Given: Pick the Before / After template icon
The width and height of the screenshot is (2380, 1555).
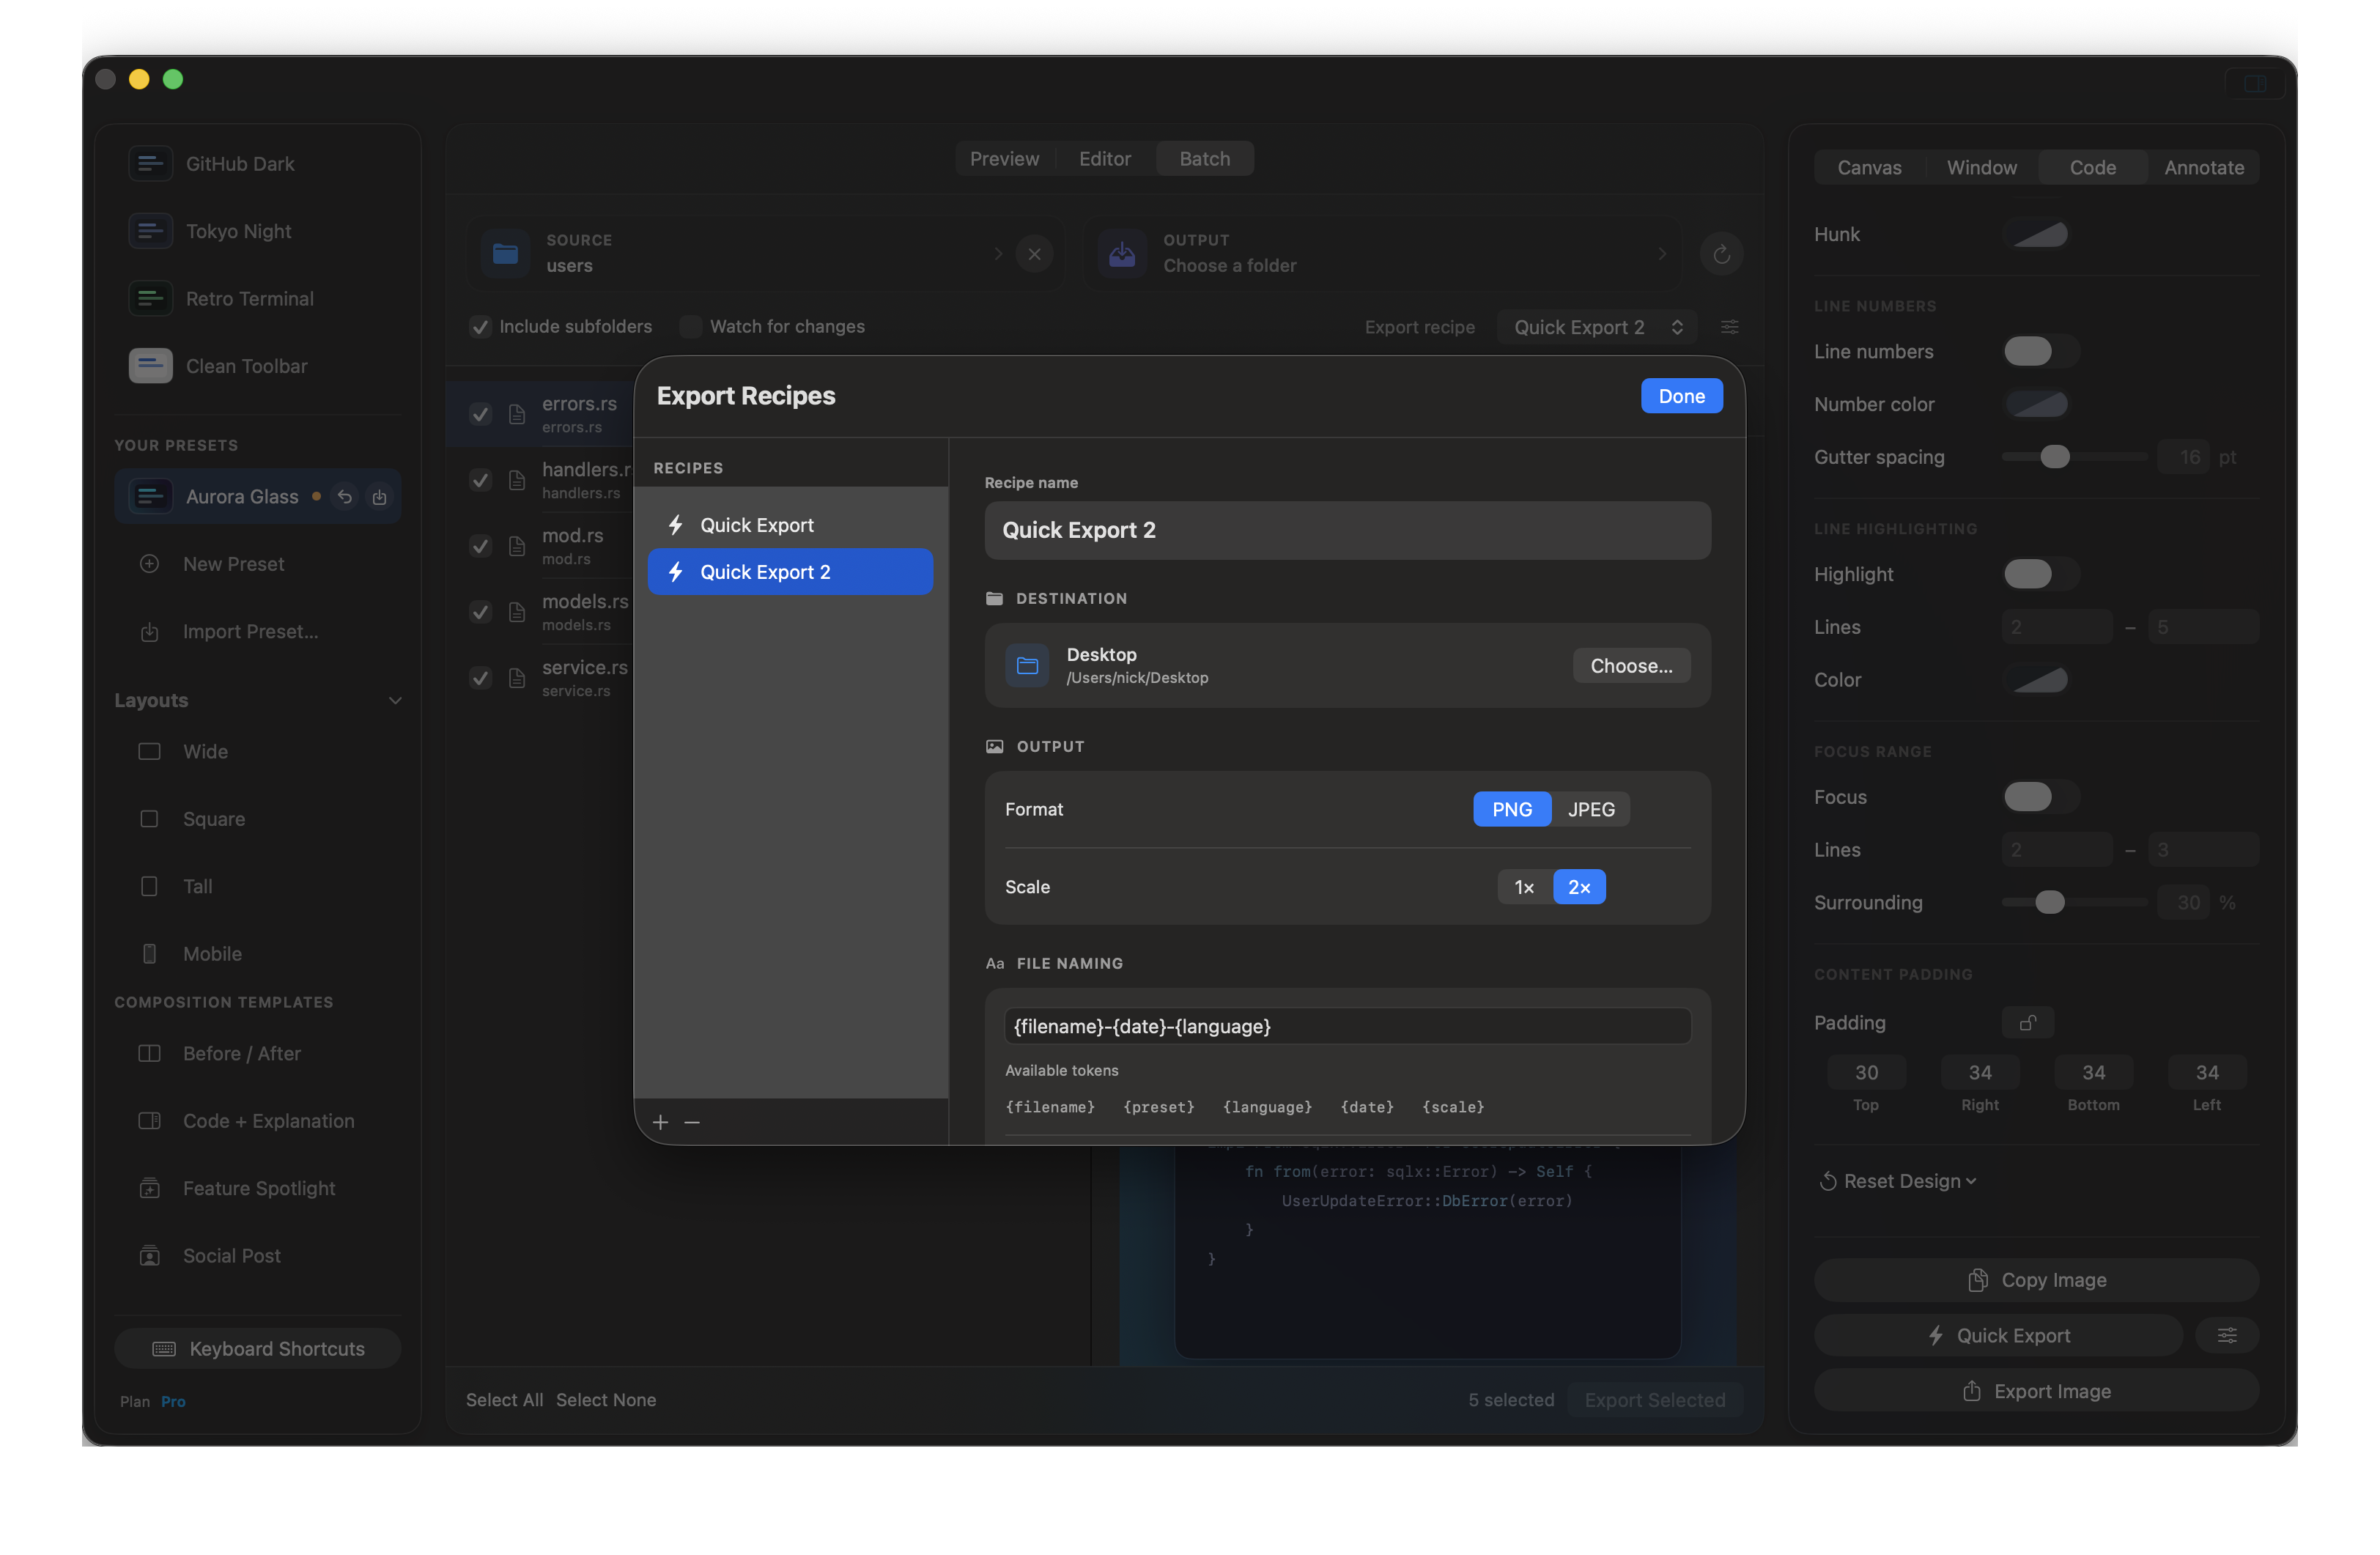Looking at the screenshot, I should tap(149, 1054).
